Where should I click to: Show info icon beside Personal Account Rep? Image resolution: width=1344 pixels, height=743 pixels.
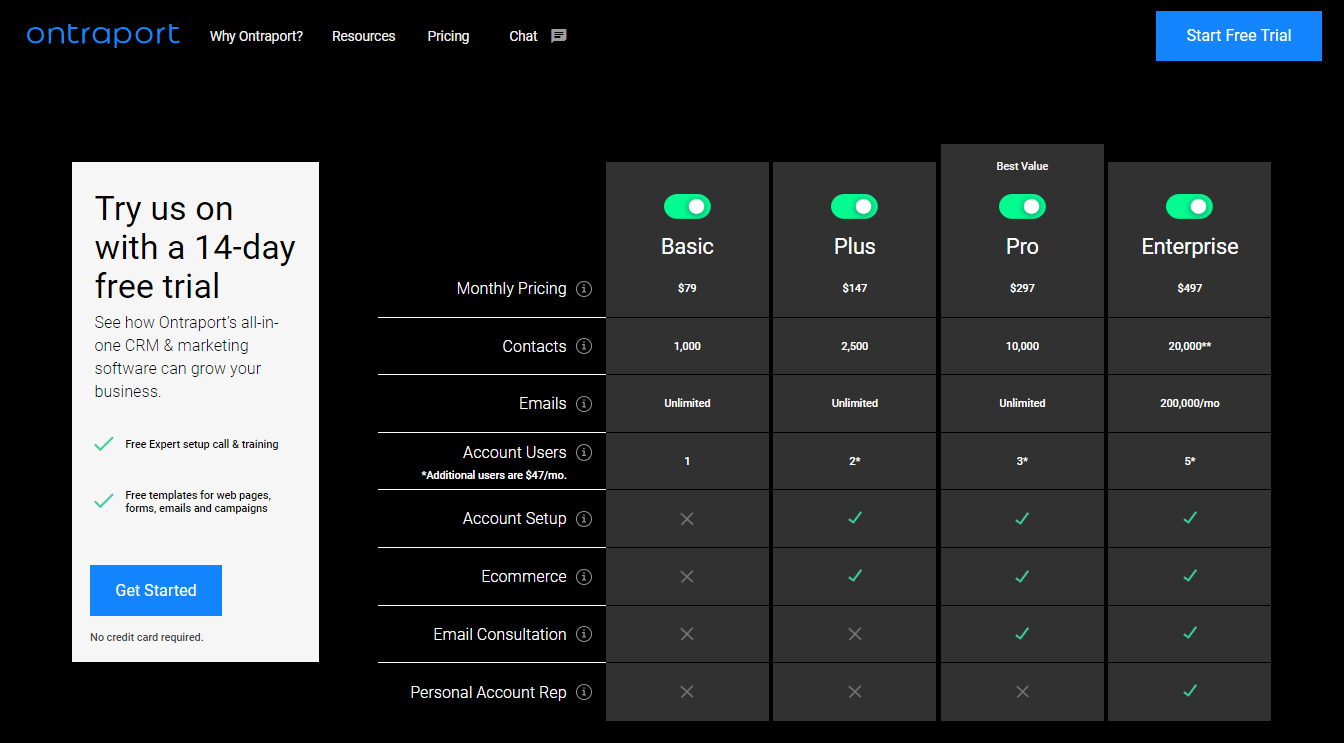pos(584,692)
